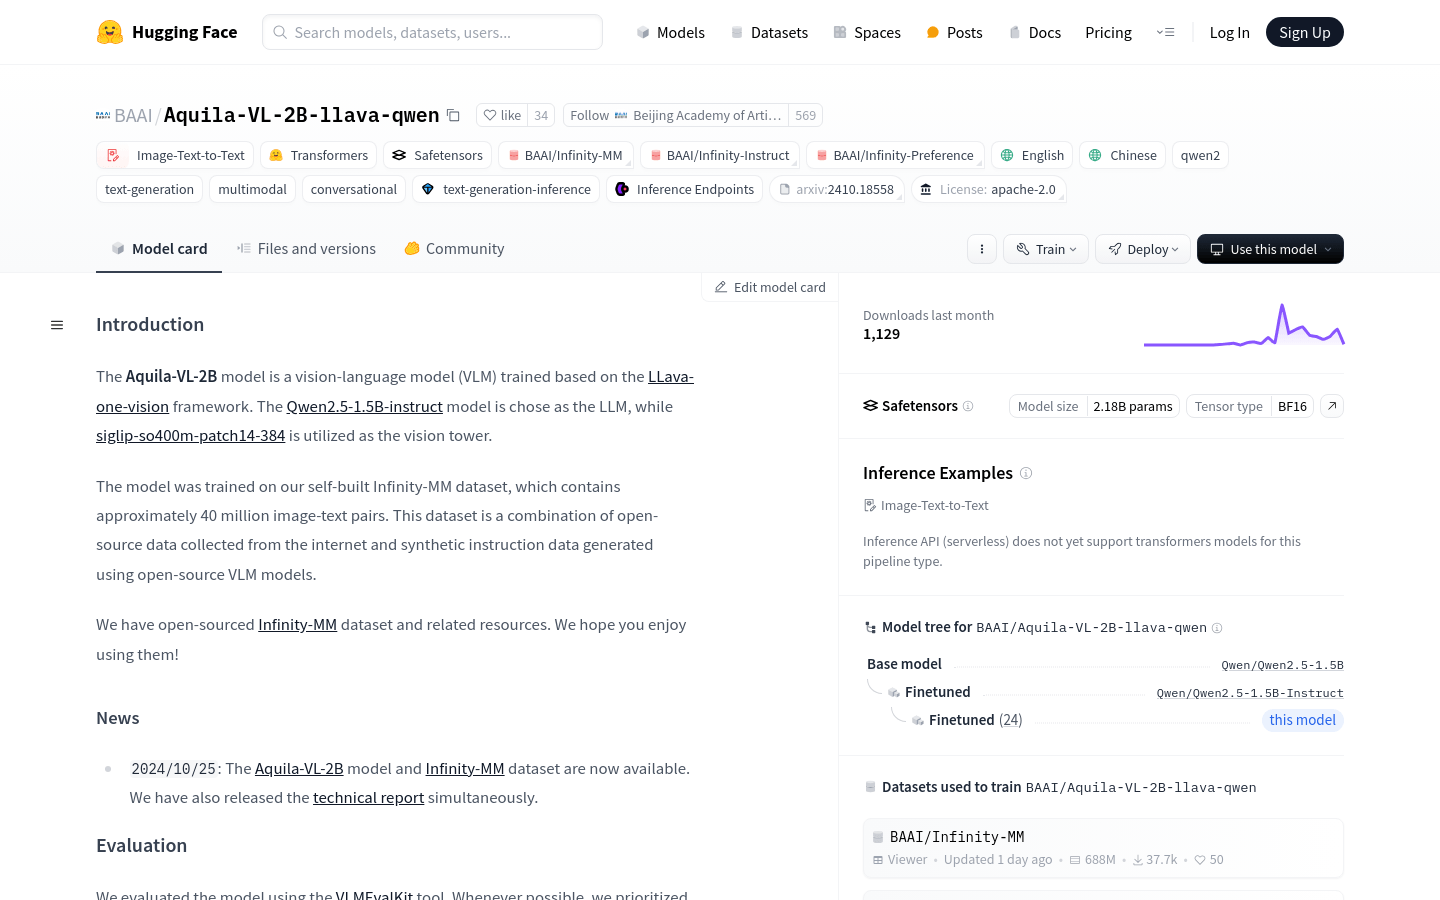Image resolution: width=1440 pixels, height=900 pixels.
Task: Click Model tree info icon
Action: pos(1217,628)
